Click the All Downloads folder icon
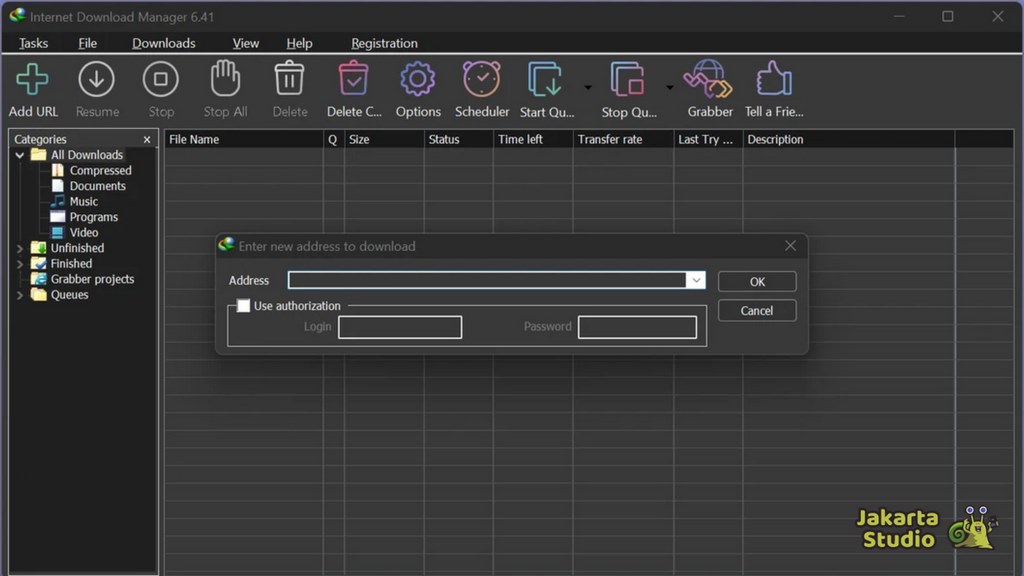 click(x=39, y=155)
